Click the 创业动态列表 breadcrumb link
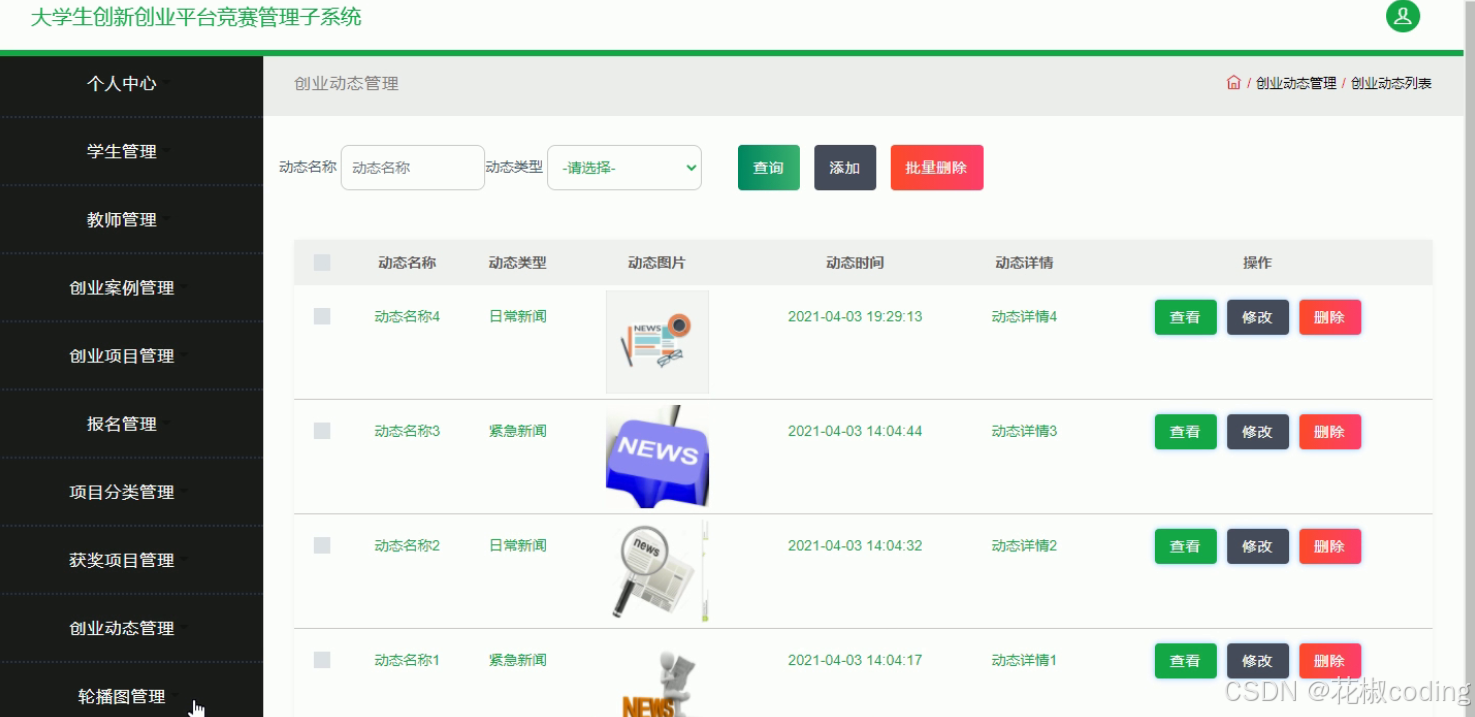The height and width of the screenshot is (717, 1475). [1392, 83]
